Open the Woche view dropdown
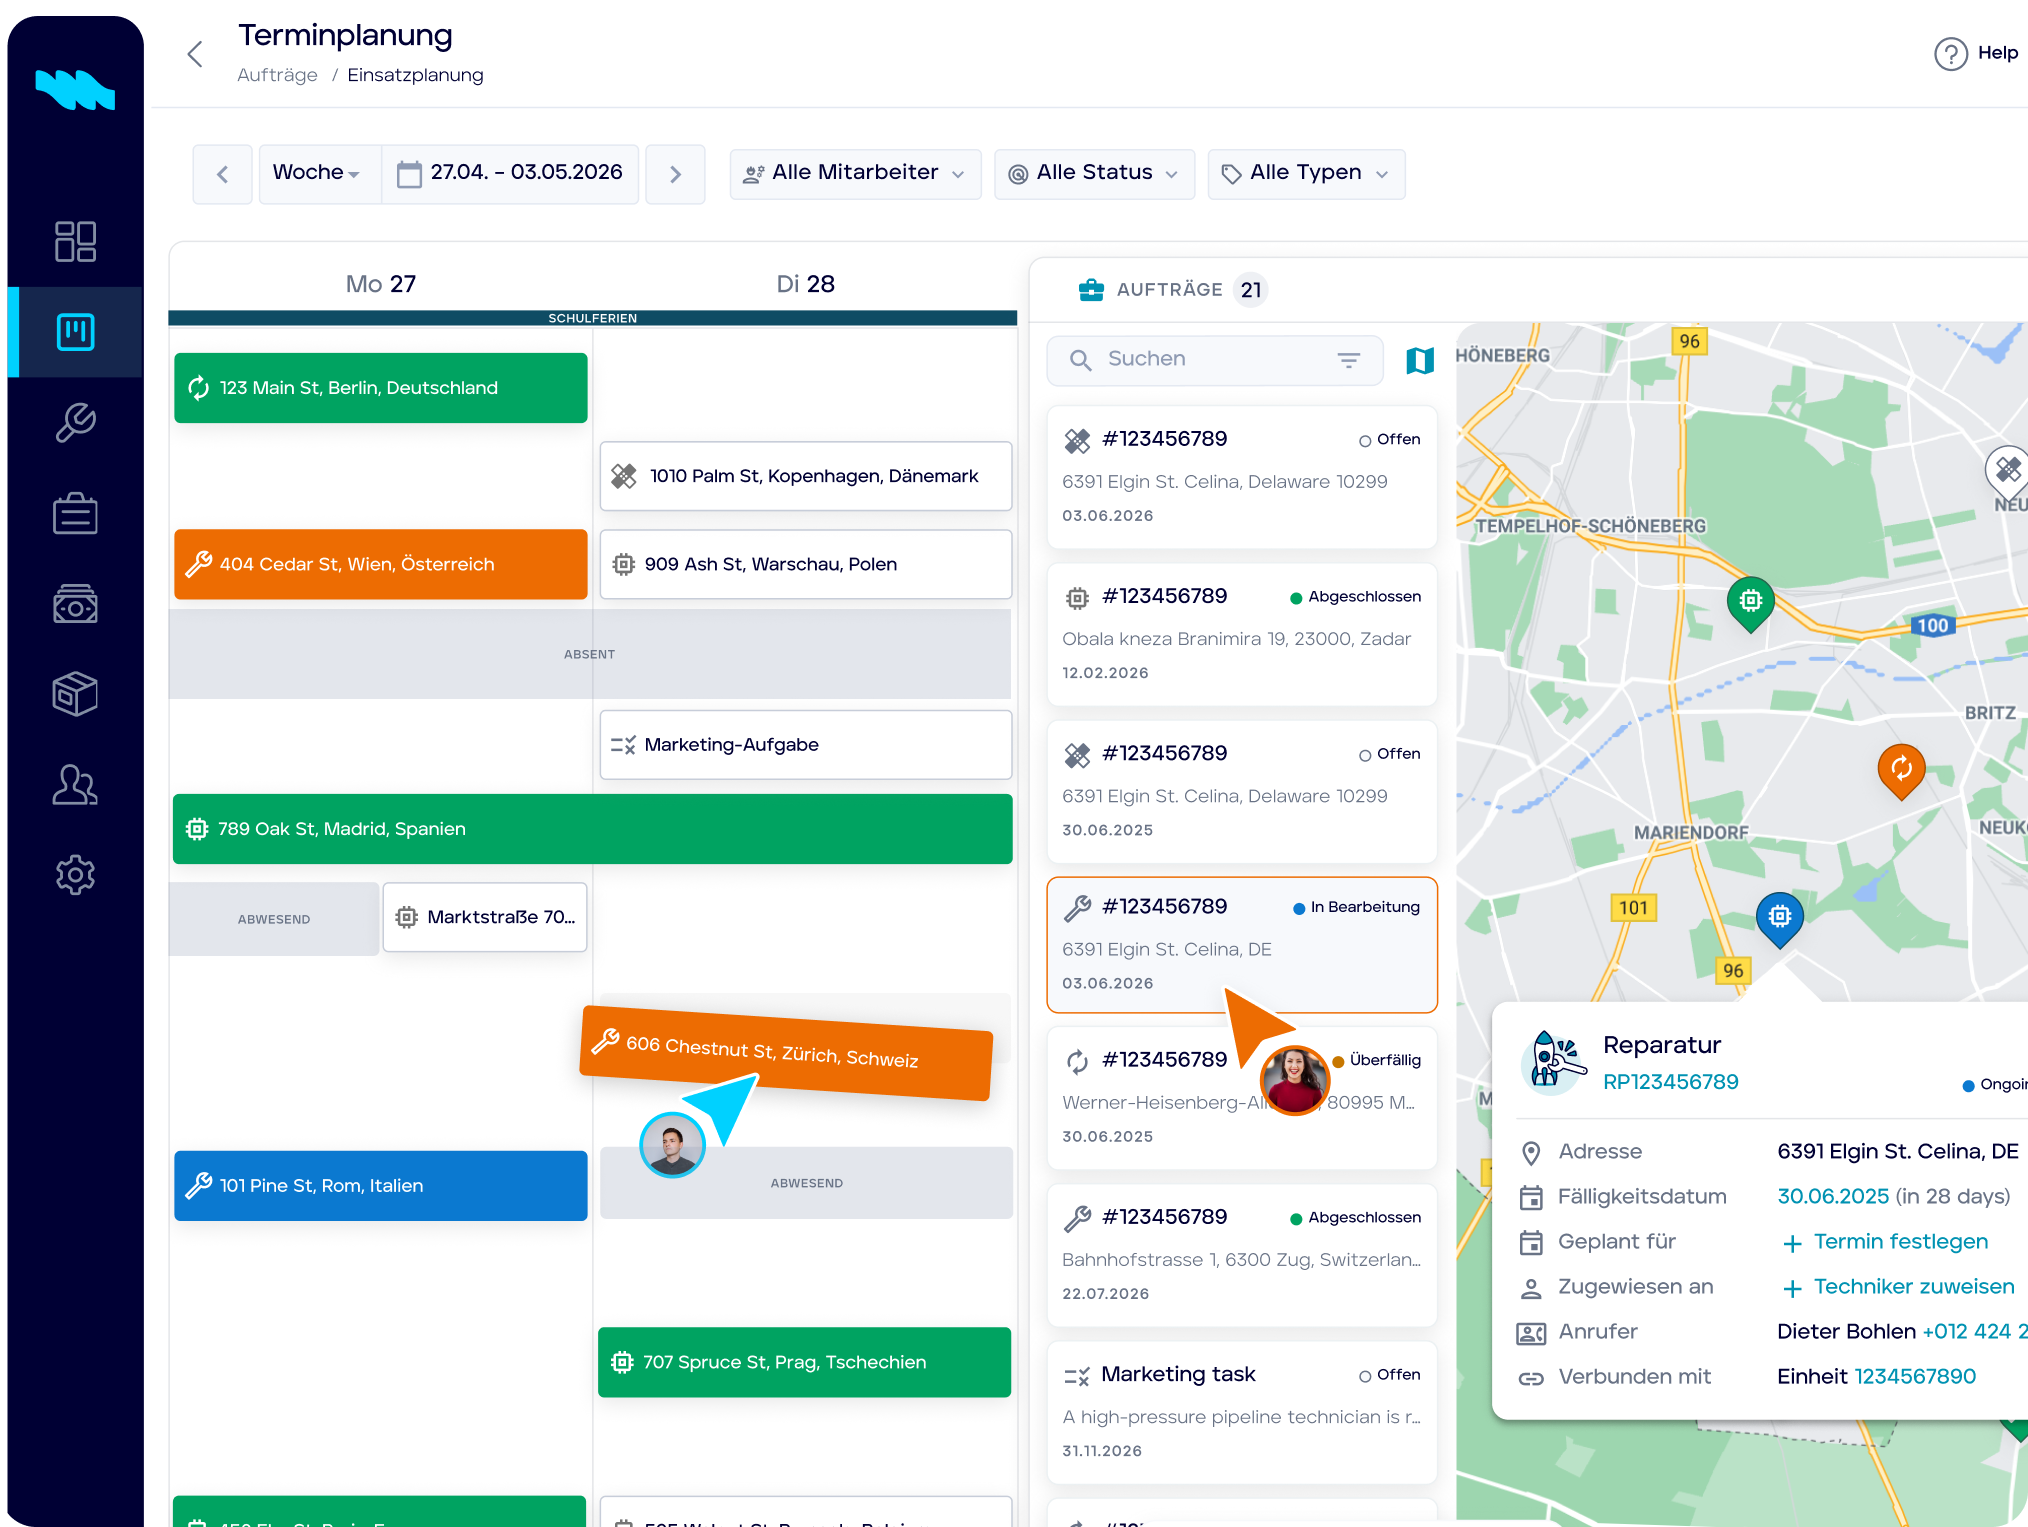The width and height of the screenshot is (2028, 1527). coord(319,174)
